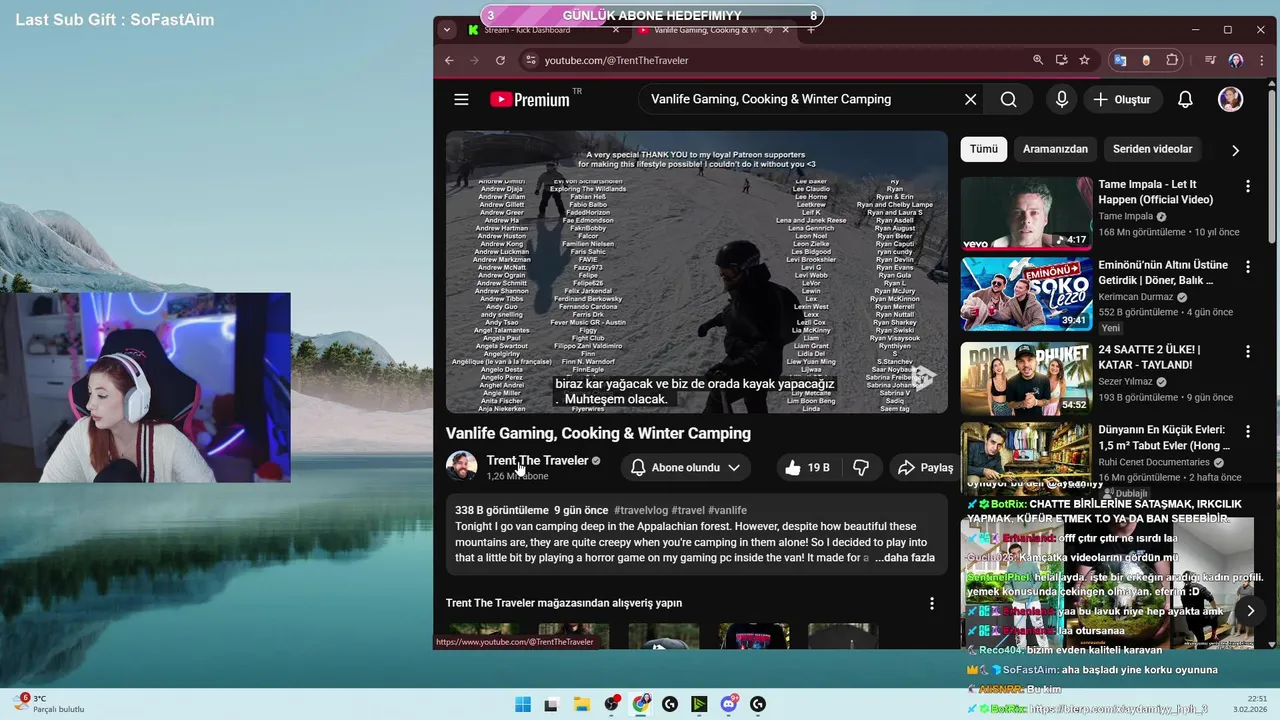This screenshot has width=1280, height=720.
Task: Close the Kick Dashboard tab
Action: pyautogui.click(x=616, y=30)
